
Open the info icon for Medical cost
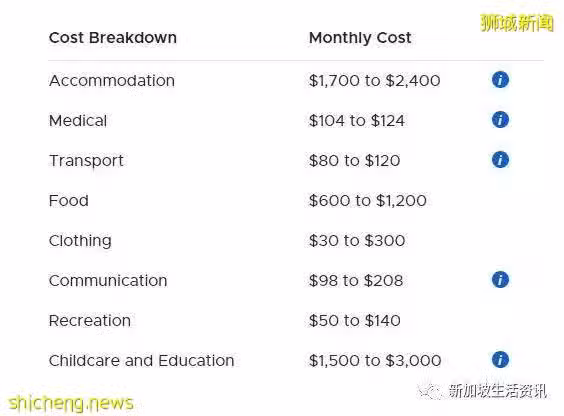pos(500,119)
